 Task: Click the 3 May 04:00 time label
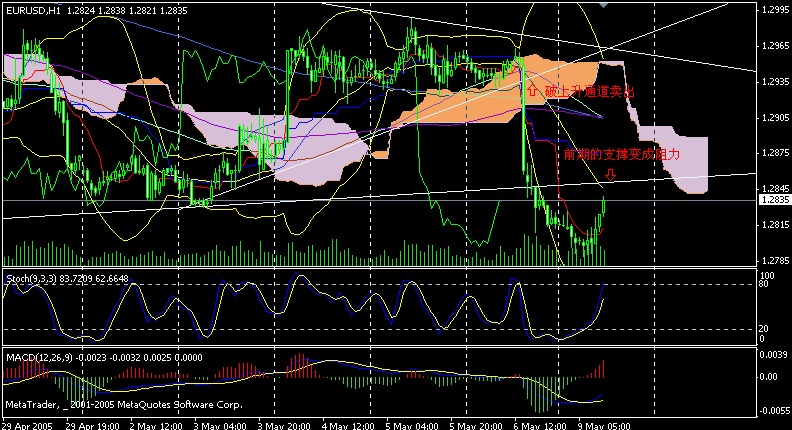click(x=220, y=425)
